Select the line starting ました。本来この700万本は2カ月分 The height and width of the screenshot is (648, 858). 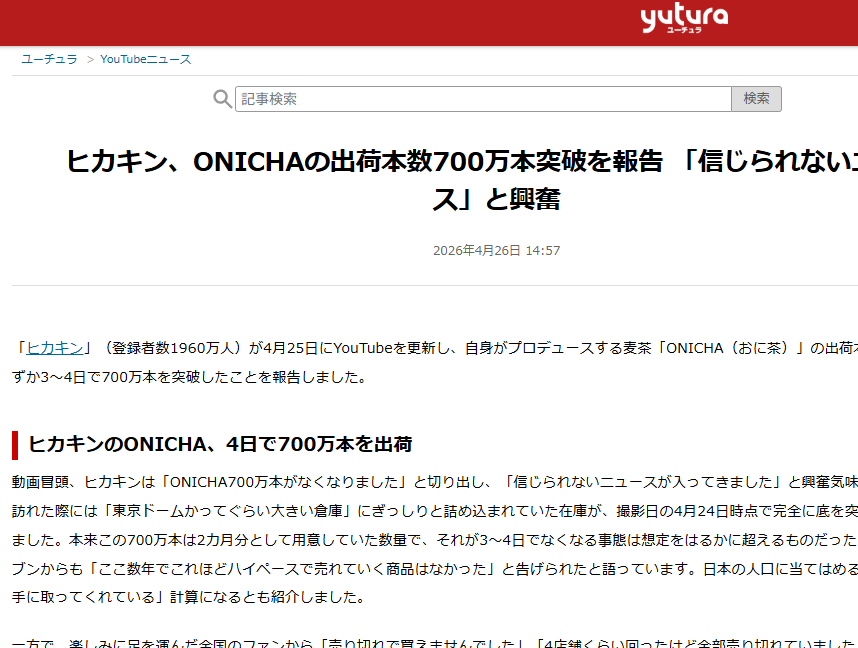point(435,540)
